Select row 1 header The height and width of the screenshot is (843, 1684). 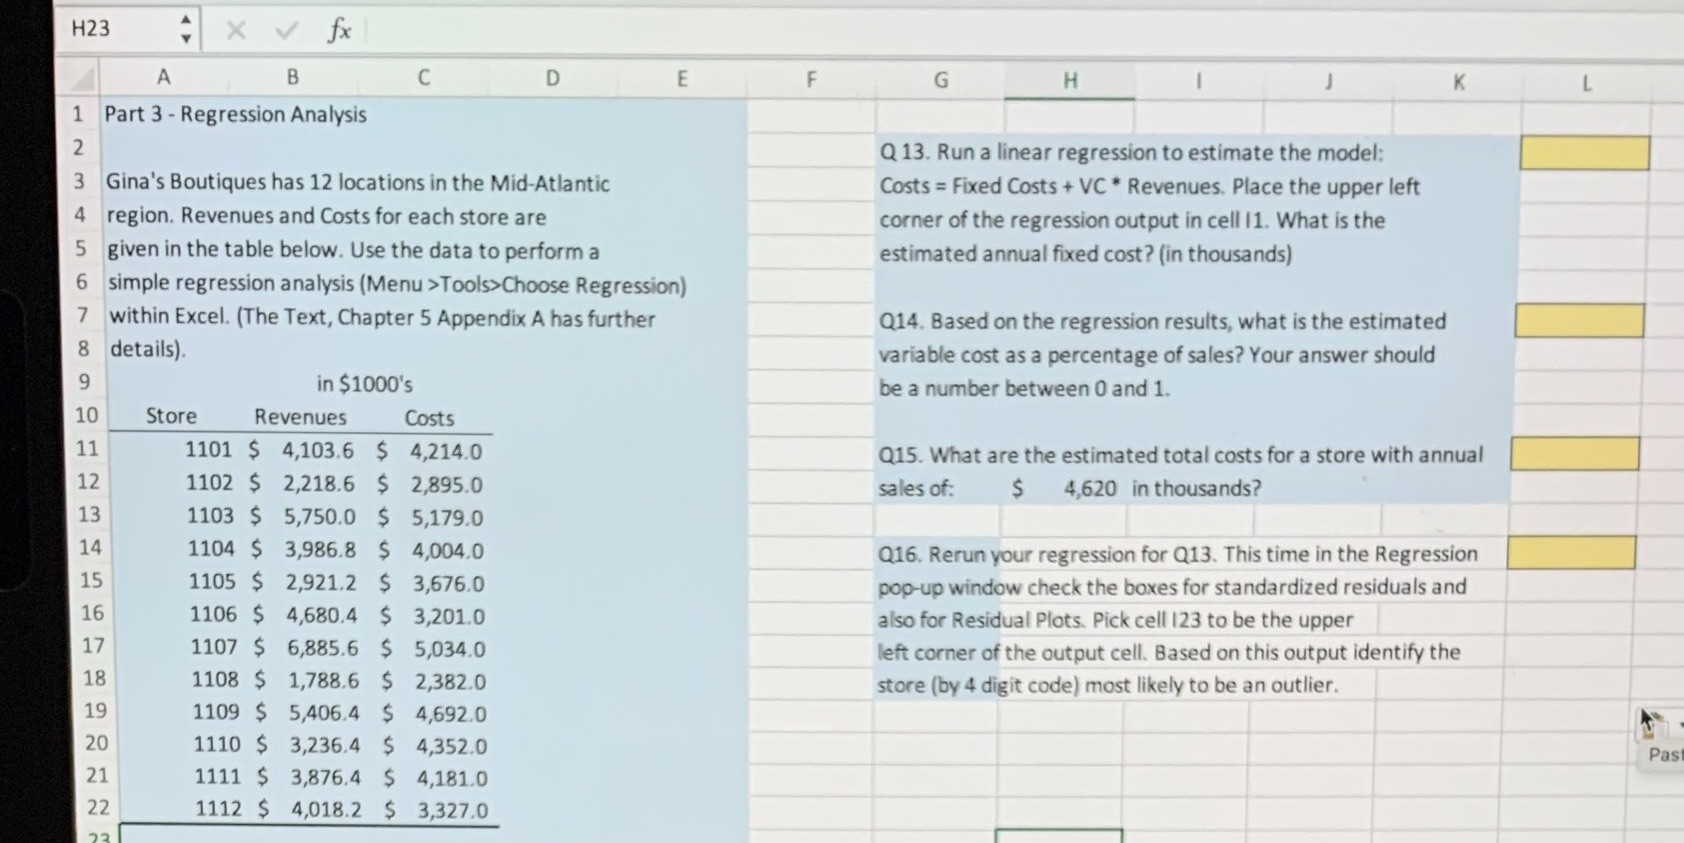click(x=78, y=114)
